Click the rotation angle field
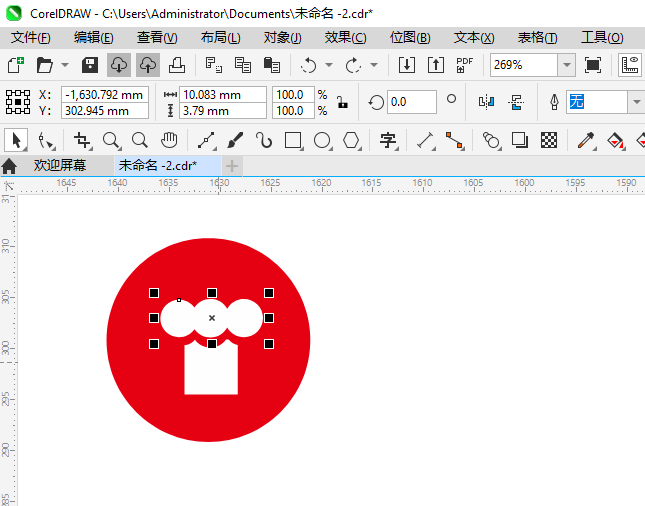Image resolution: width=645 pixels, height=506 pixels. 411,102
